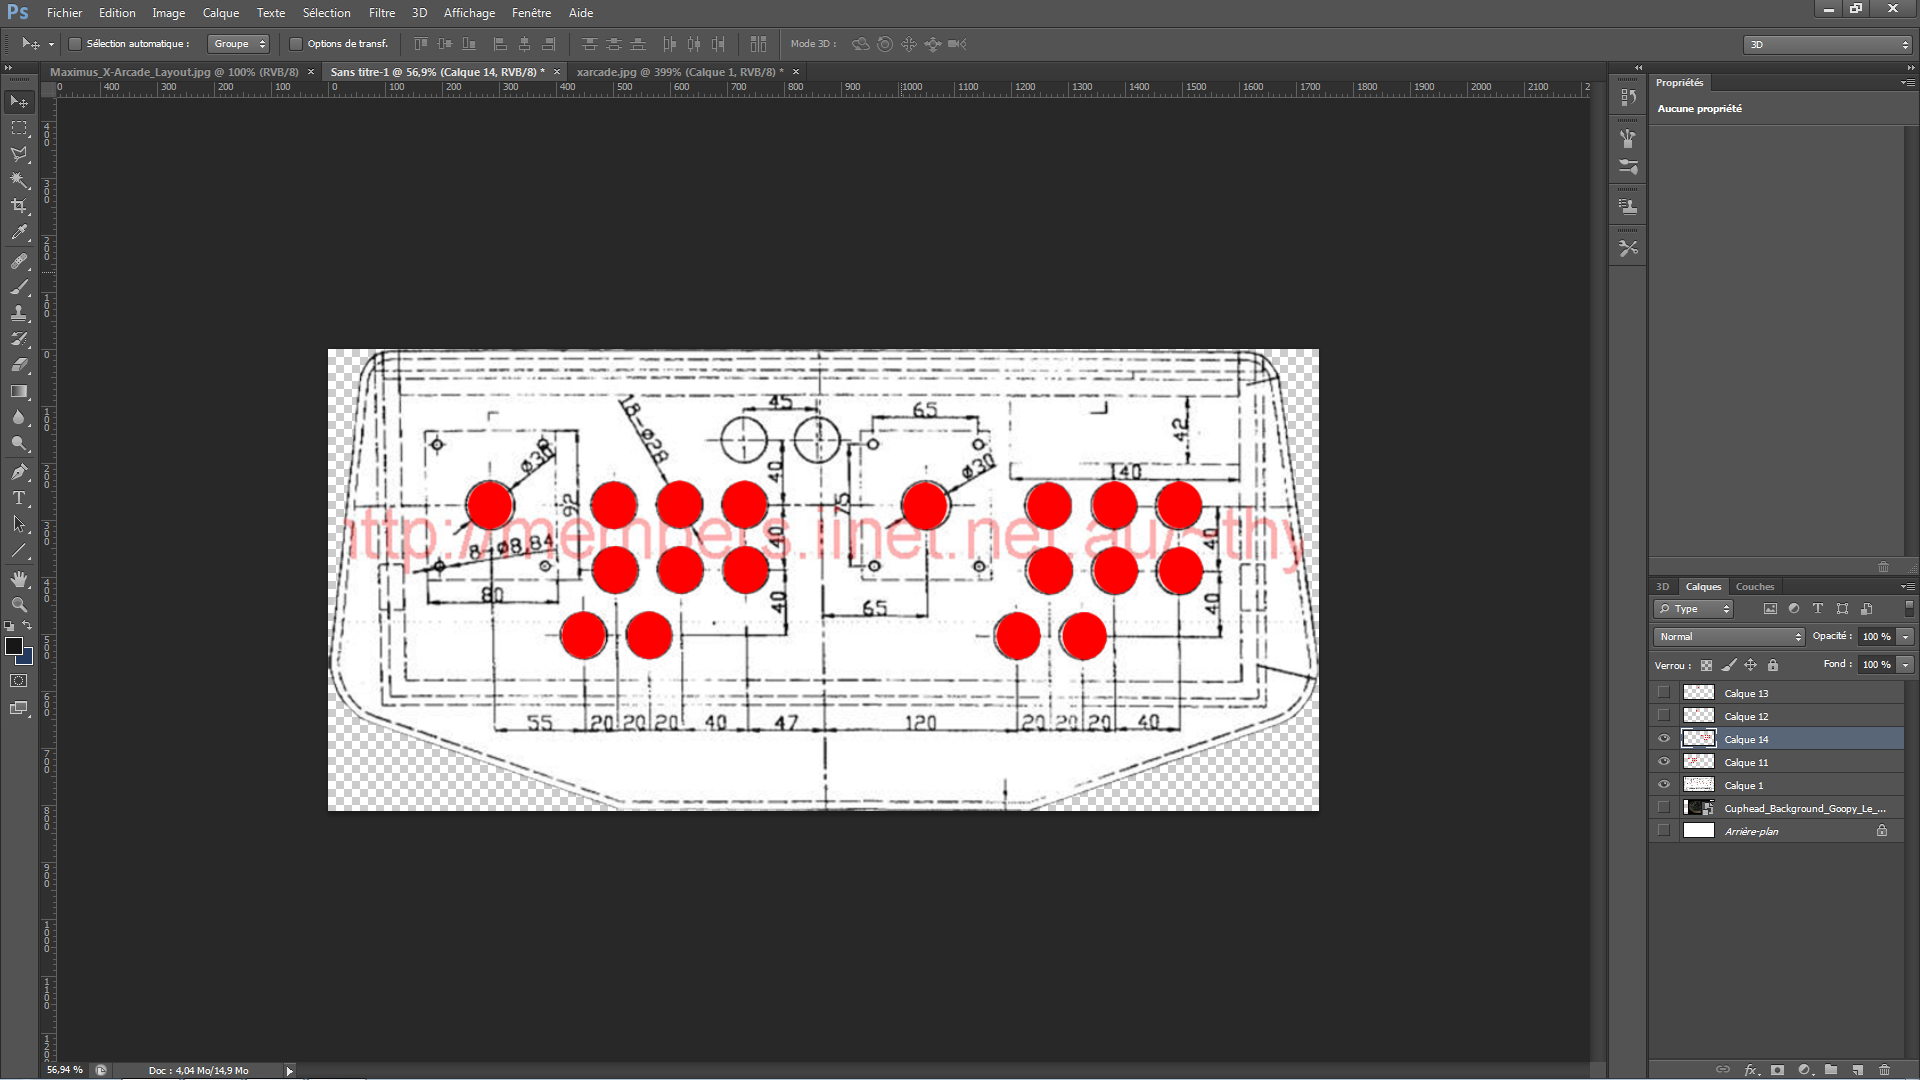Select the Cuphead_Background layer thumbnail
The height and width of the screenshot is (1080, 1920).
[1698, 808]
